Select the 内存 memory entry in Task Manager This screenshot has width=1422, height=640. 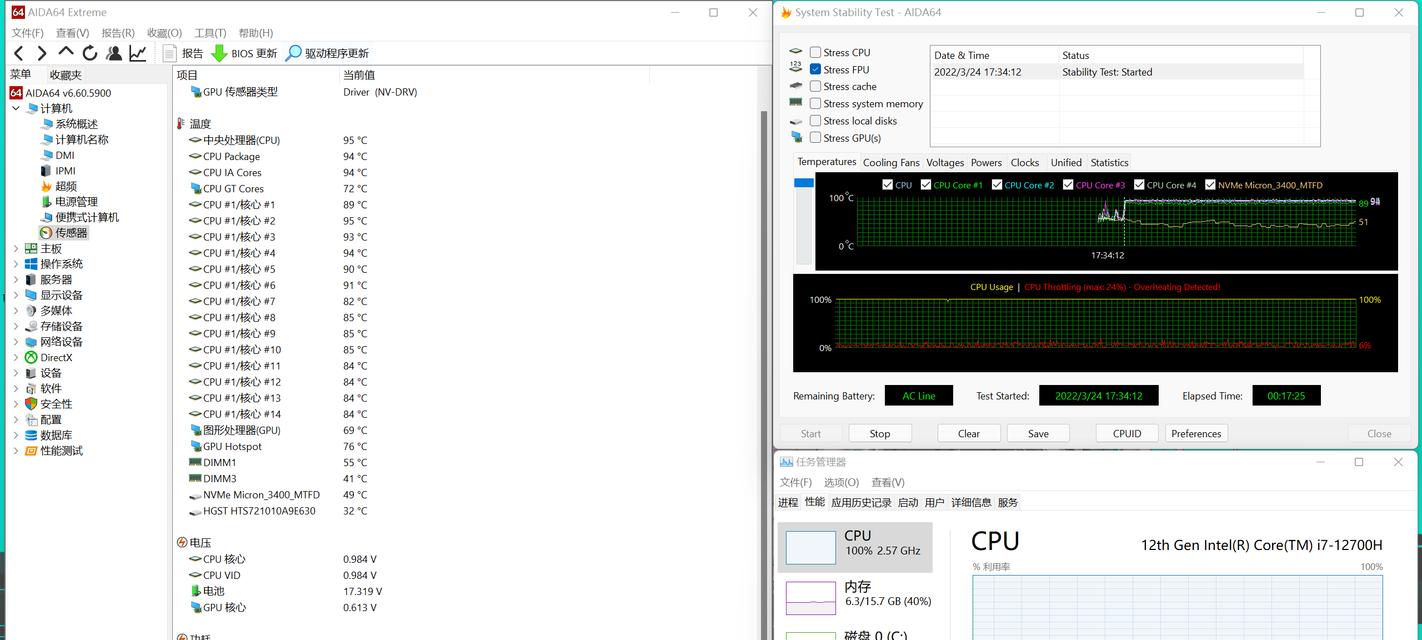(855, 597)
